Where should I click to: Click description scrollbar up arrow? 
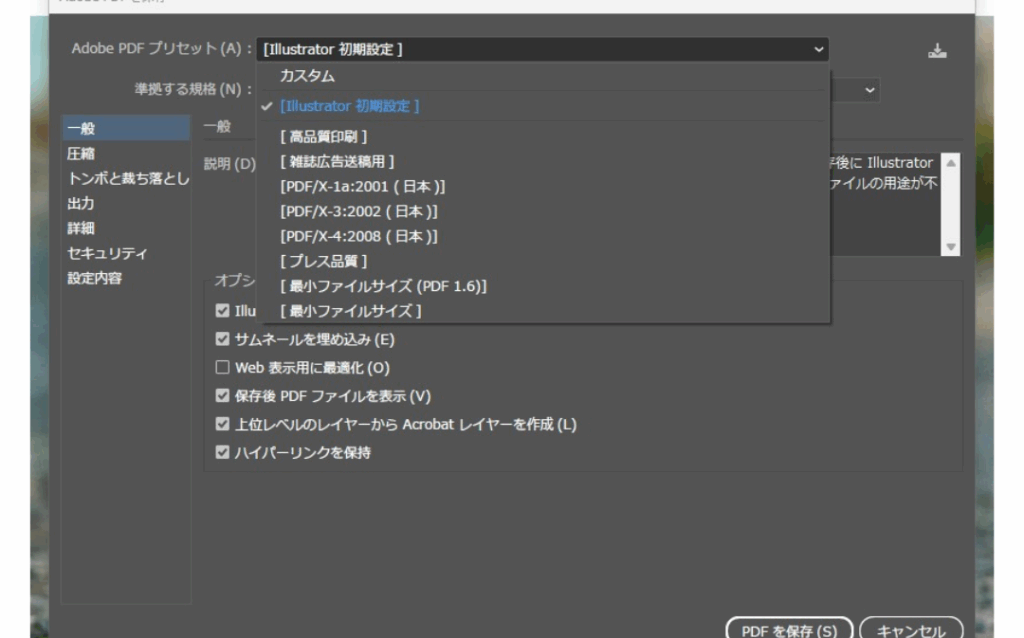951,163
